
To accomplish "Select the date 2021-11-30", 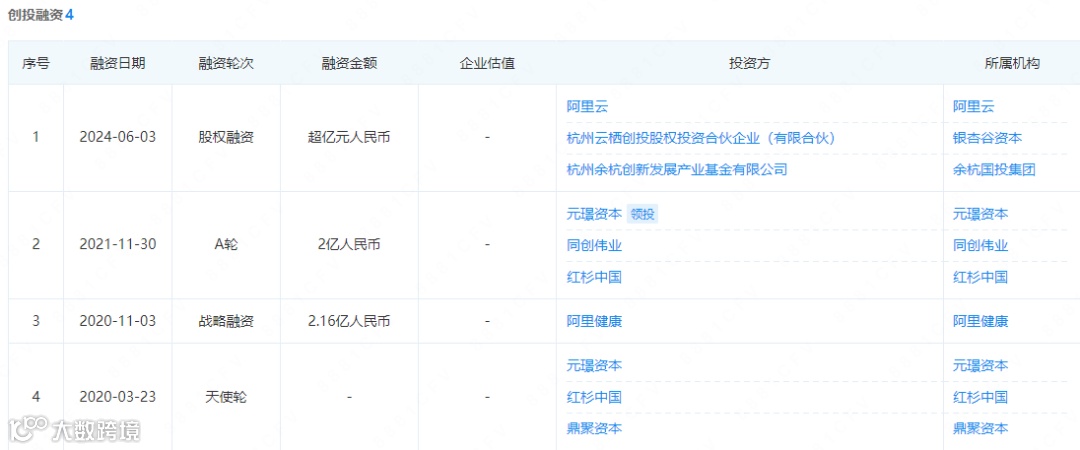I will [x=118, y=245].
